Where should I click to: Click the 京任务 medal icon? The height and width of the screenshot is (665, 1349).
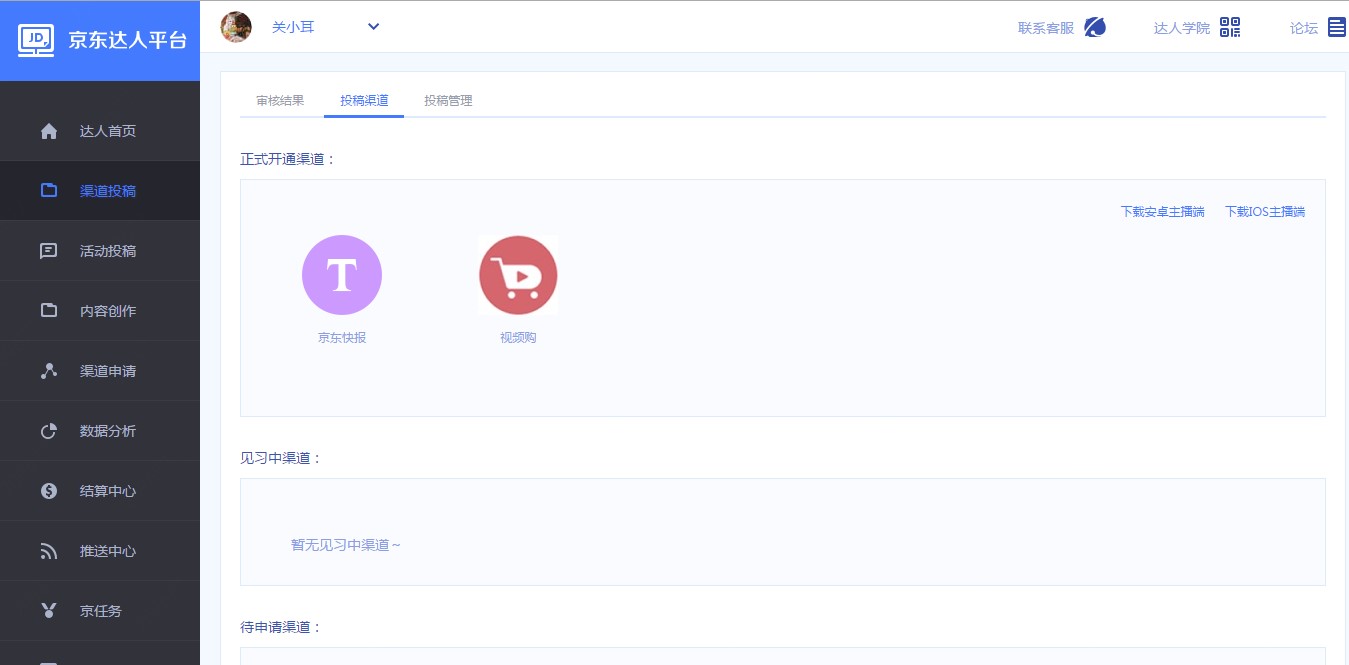(x=48, y=611)
